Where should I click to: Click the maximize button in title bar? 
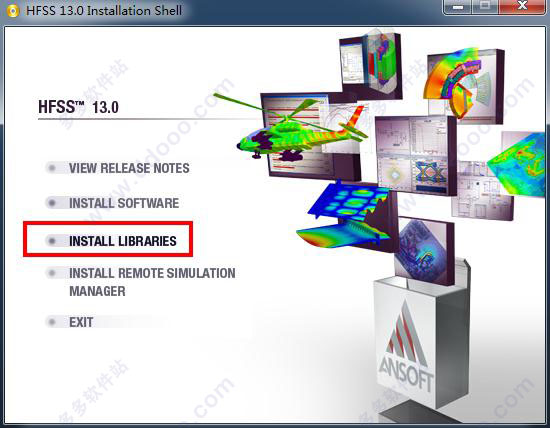pos(485,6)
